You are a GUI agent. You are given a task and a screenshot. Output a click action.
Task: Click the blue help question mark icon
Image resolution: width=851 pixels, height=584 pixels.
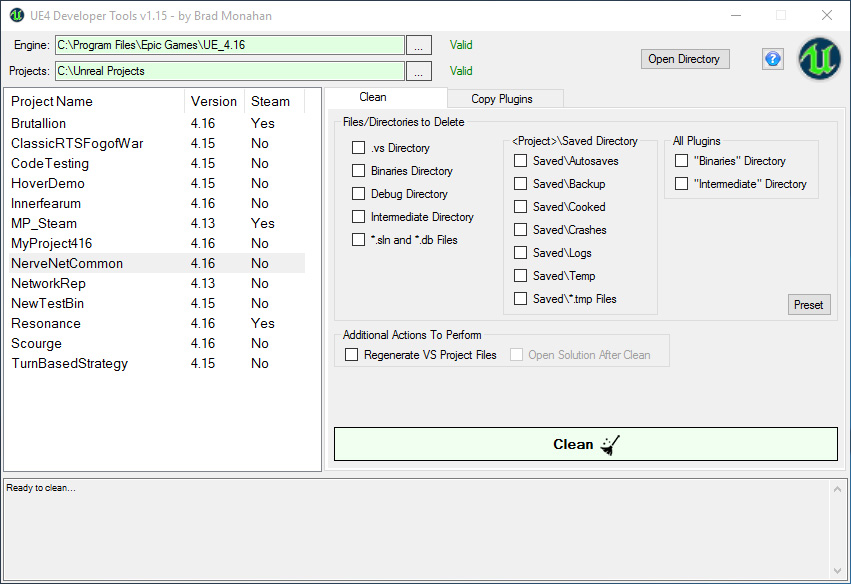pos(772,59)
